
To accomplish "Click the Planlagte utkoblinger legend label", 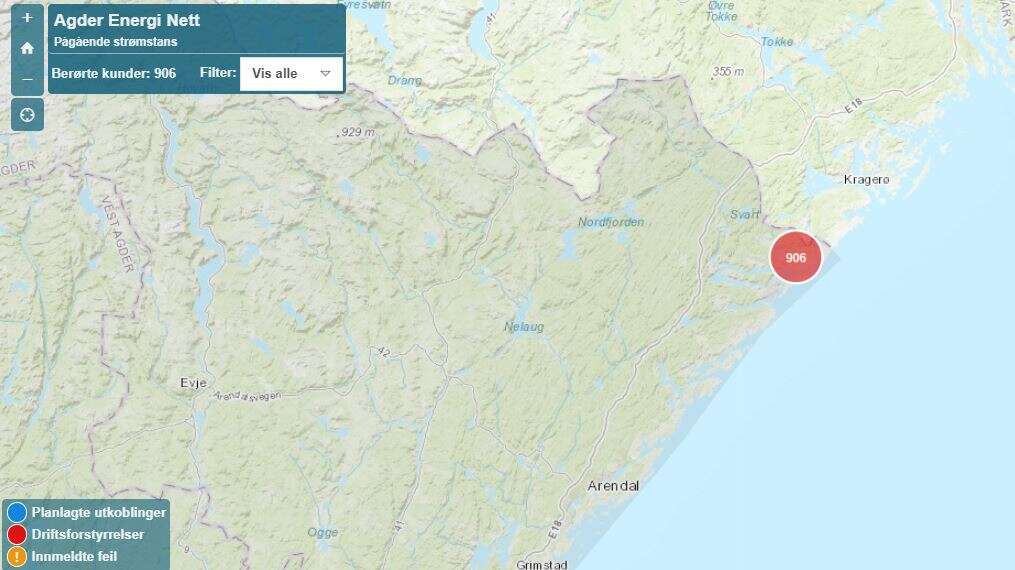I will click(x=99, y=512).
